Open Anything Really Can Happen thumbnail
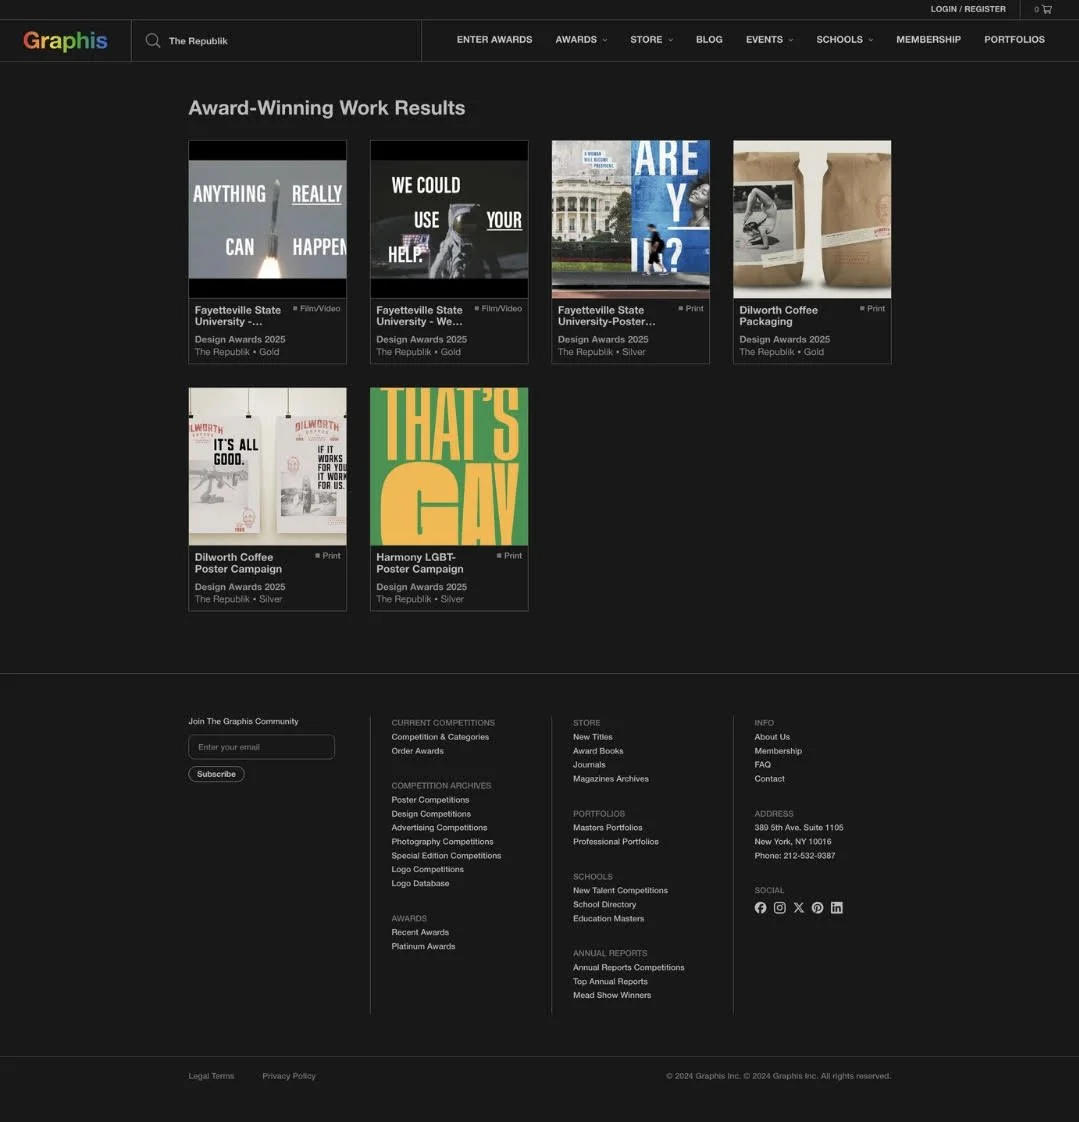 pos(268,219)
